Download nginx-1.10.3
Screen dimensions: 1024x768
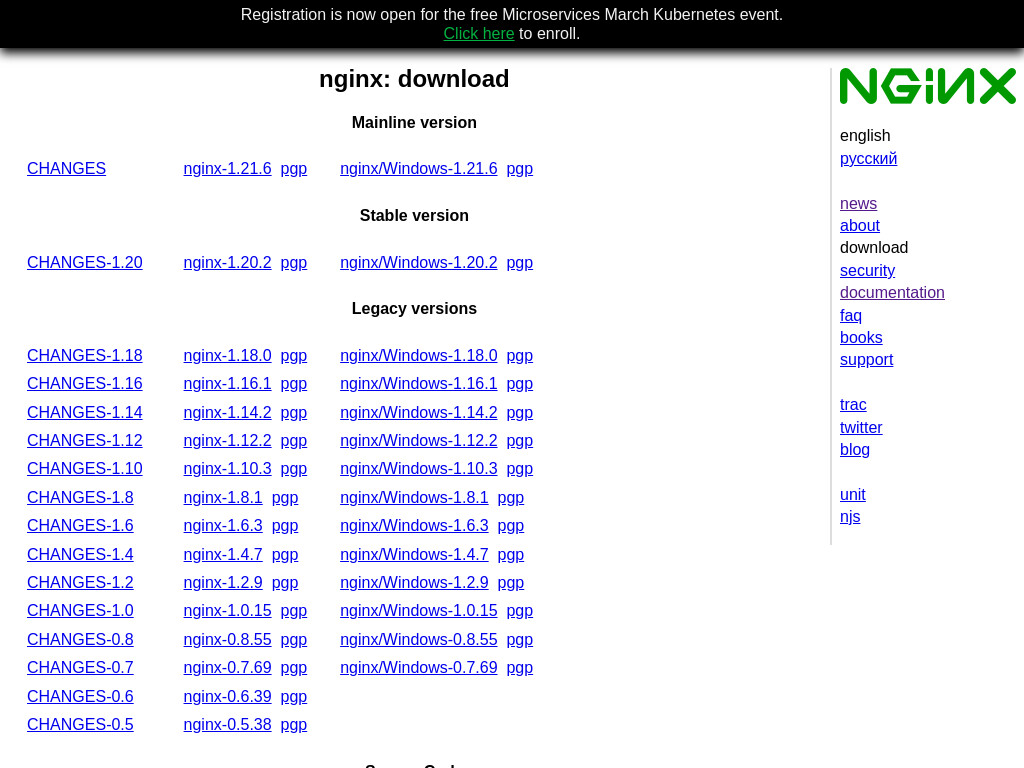pos(227,468)
